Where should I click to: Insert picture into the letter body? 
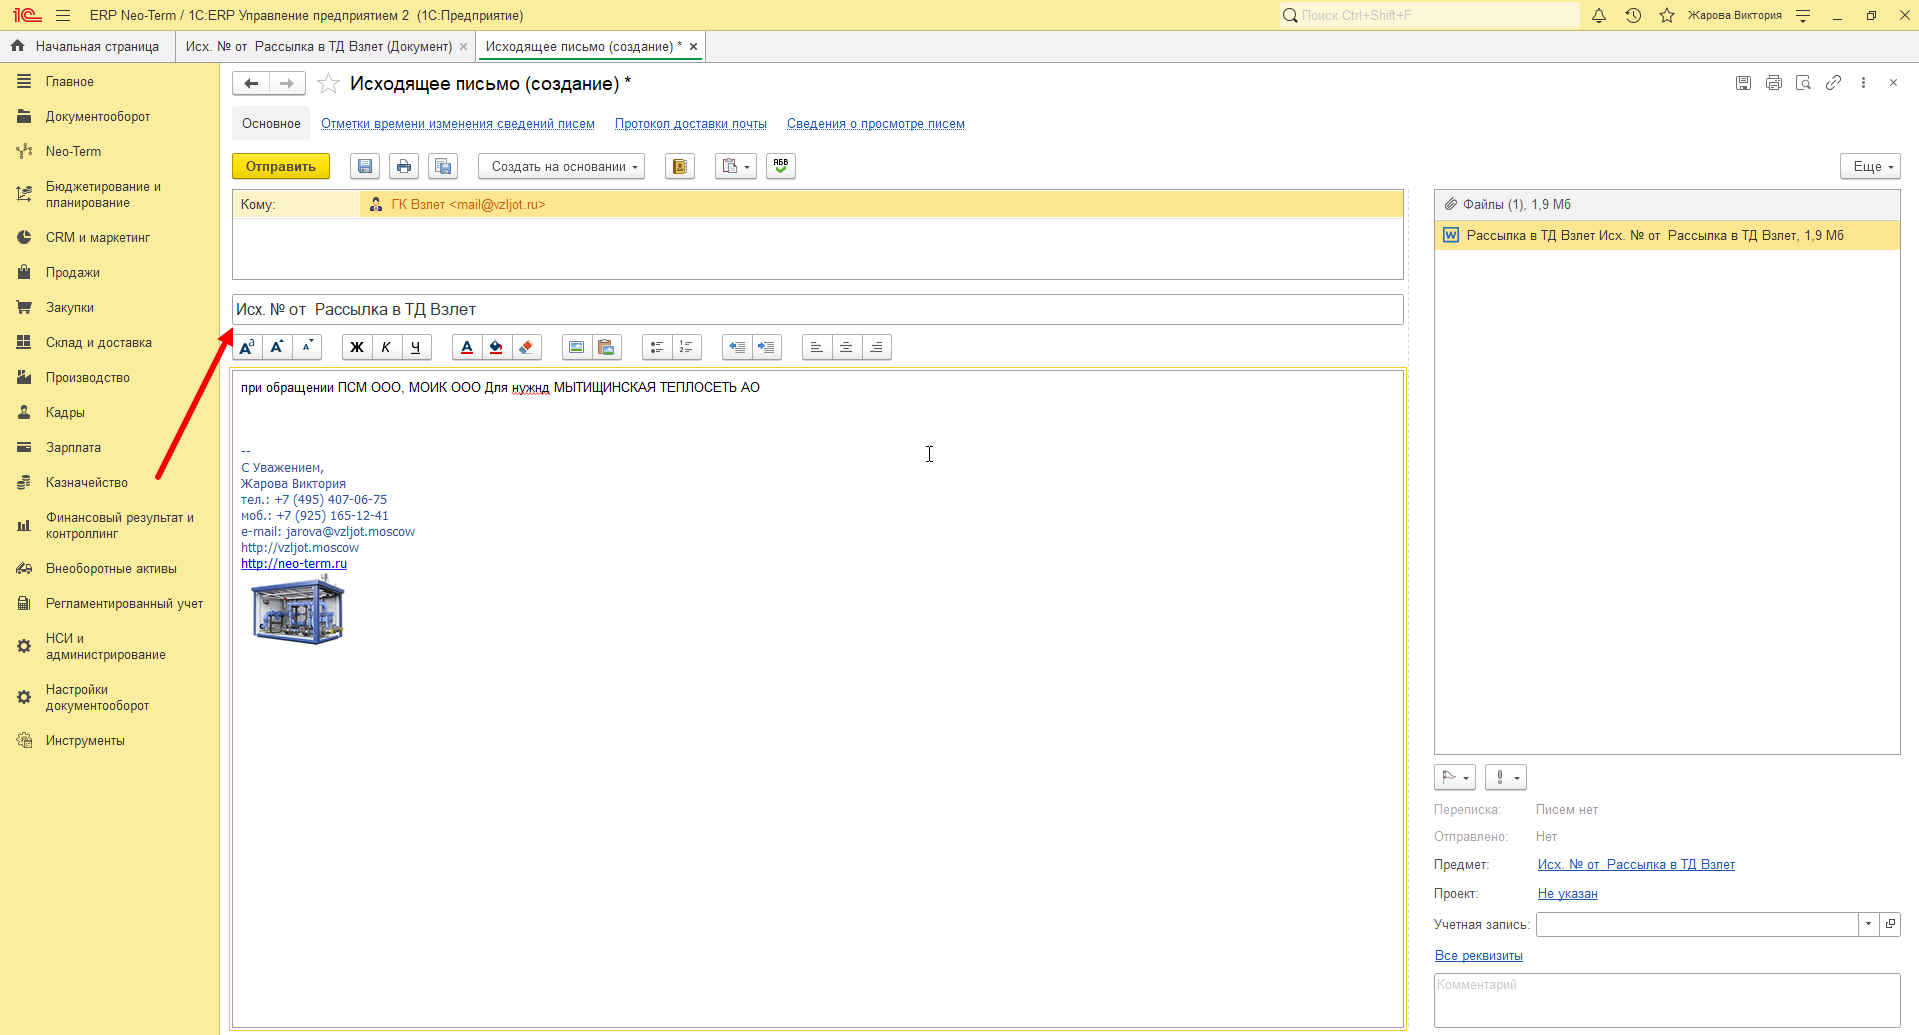pyautogui.click(x=577, y=347)
